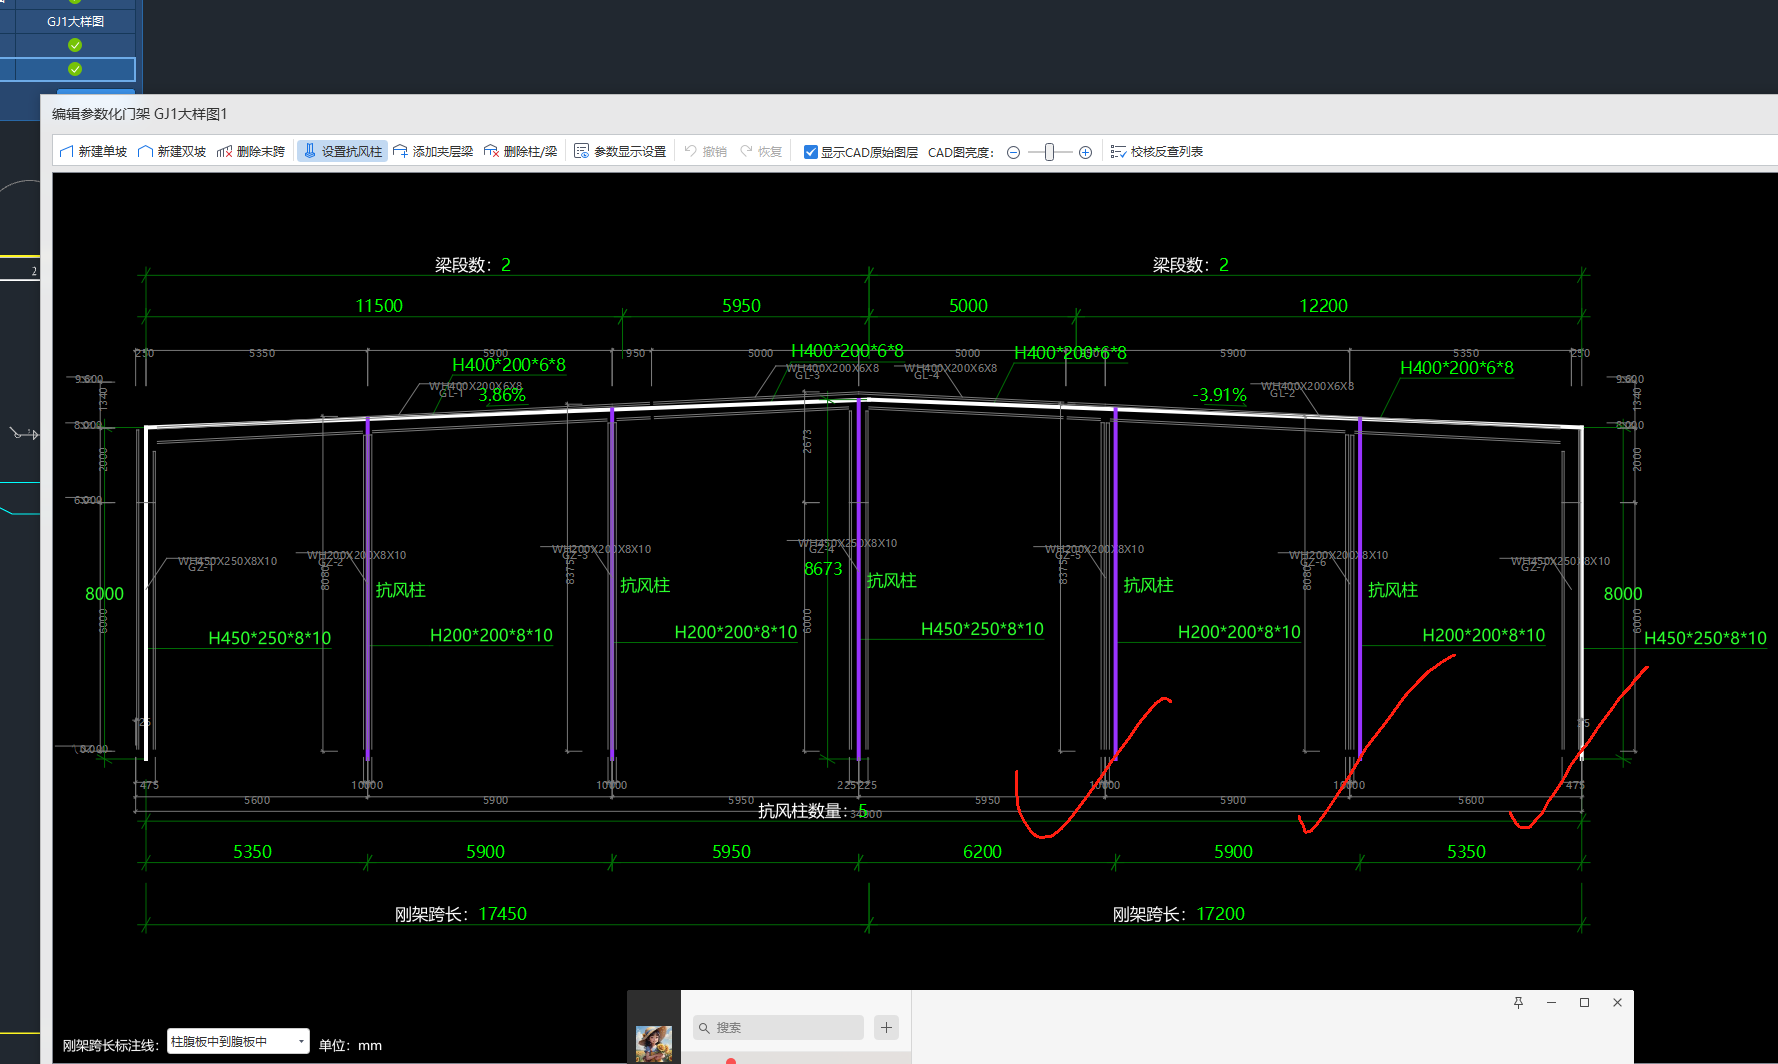1778x1064 pixels.
Task: Click the 新建单坡 toolbar button
Action: 93,152
